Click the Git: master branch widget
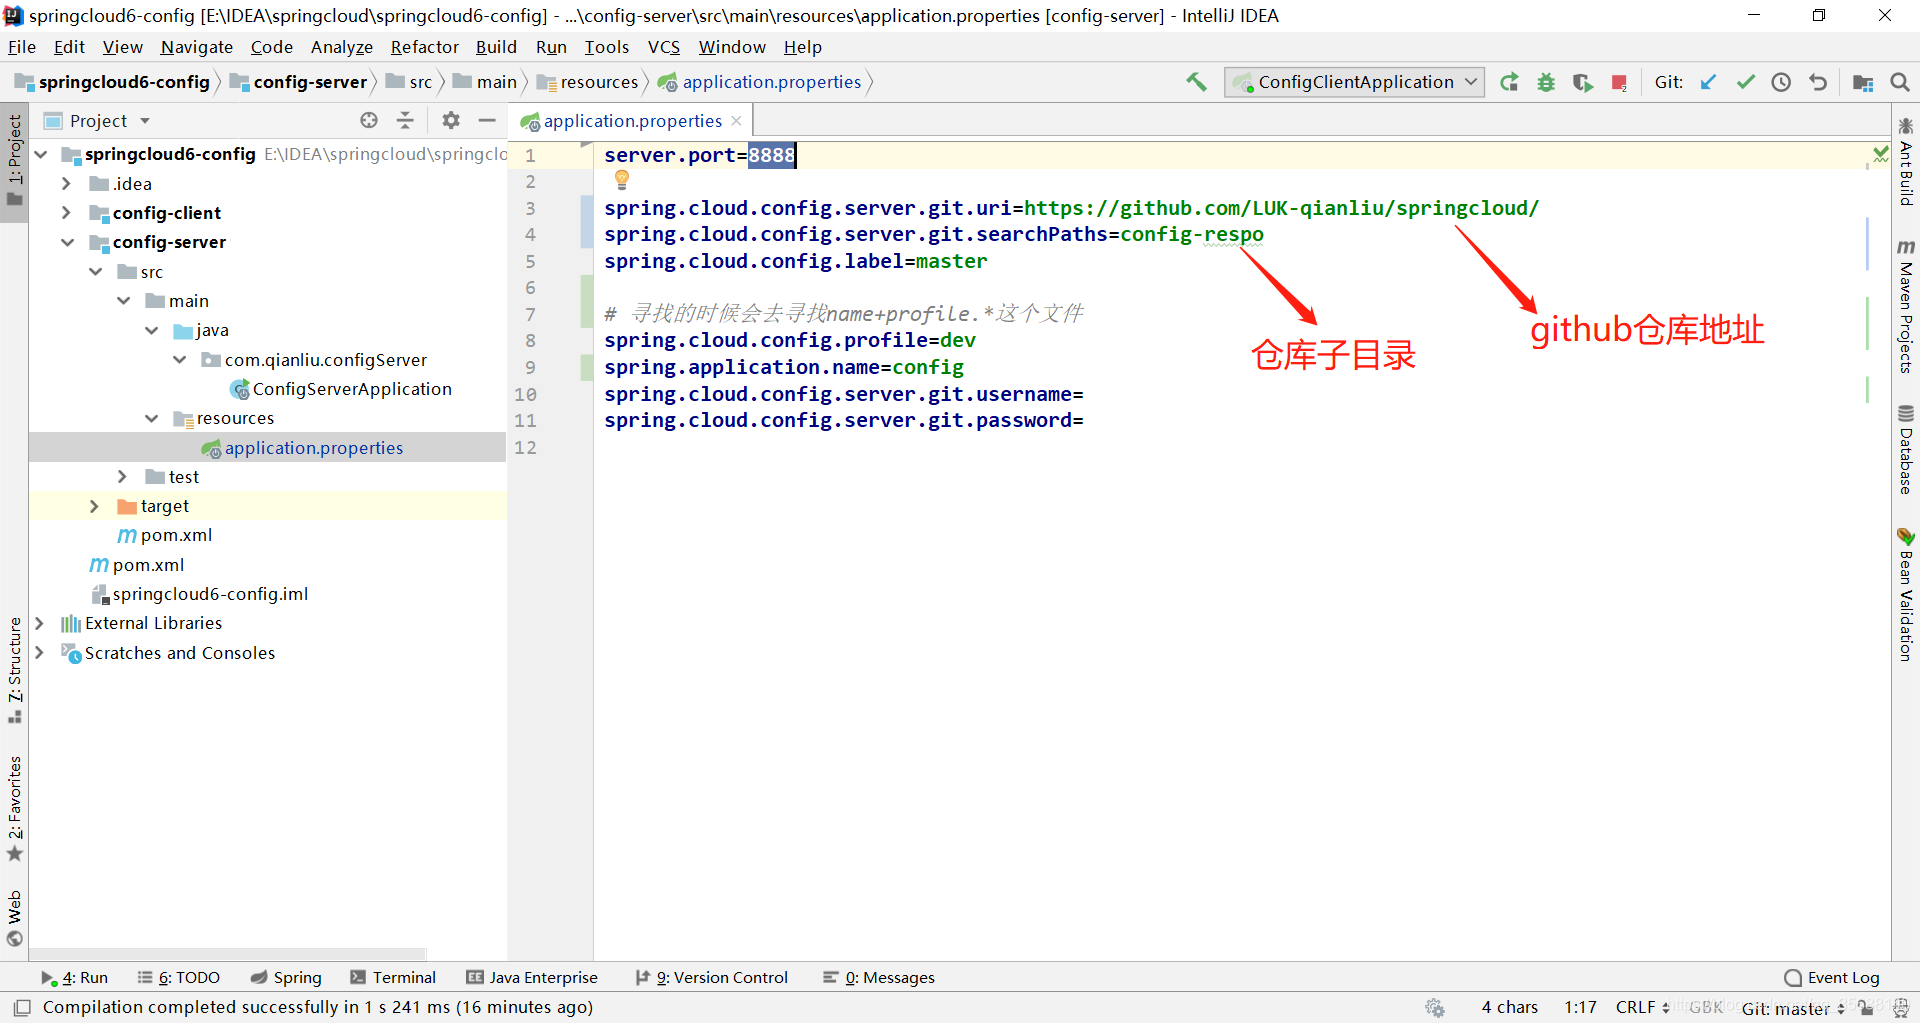Viewport: 1920px width, 1023px height. (x=1793, y=1008)
